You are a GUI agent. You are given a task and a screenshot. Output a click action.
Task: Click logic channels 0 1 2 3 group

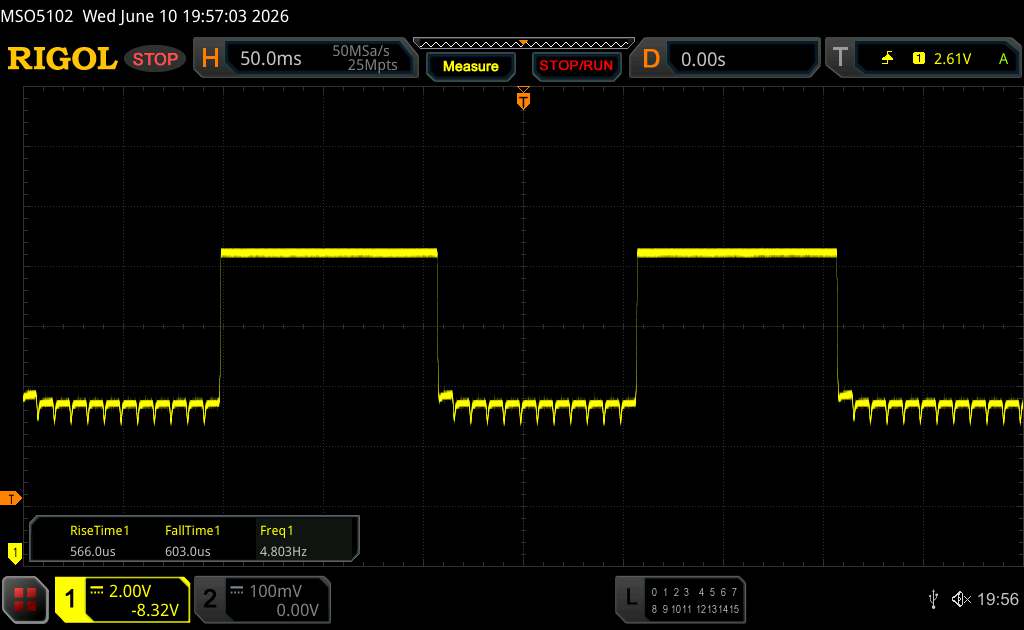[x=670, y=592]
